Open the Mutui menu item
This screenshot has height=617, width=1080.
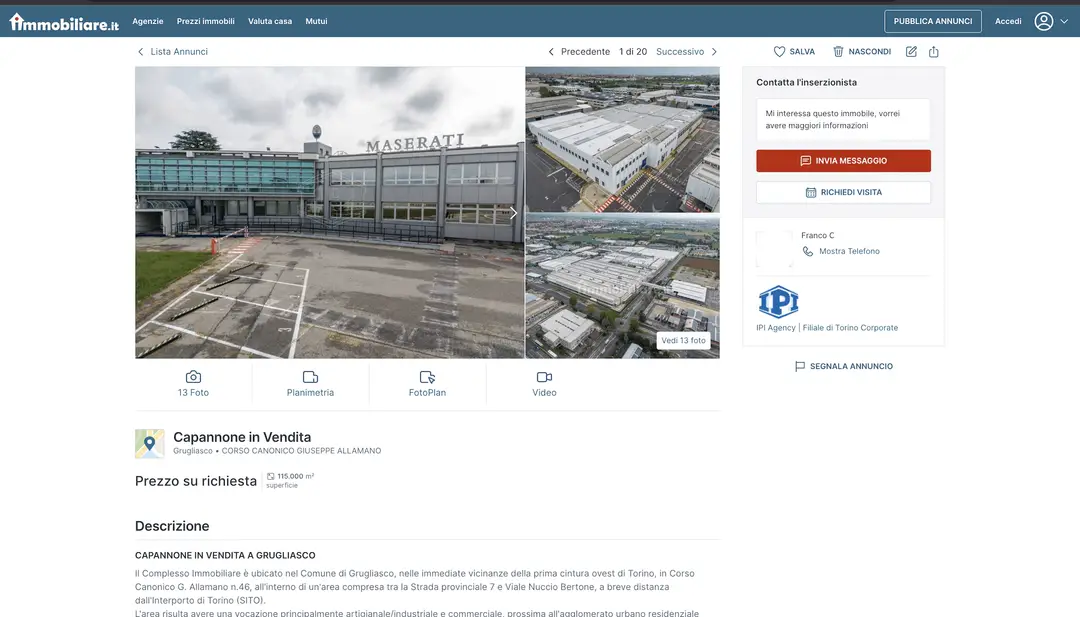[316, 21]
